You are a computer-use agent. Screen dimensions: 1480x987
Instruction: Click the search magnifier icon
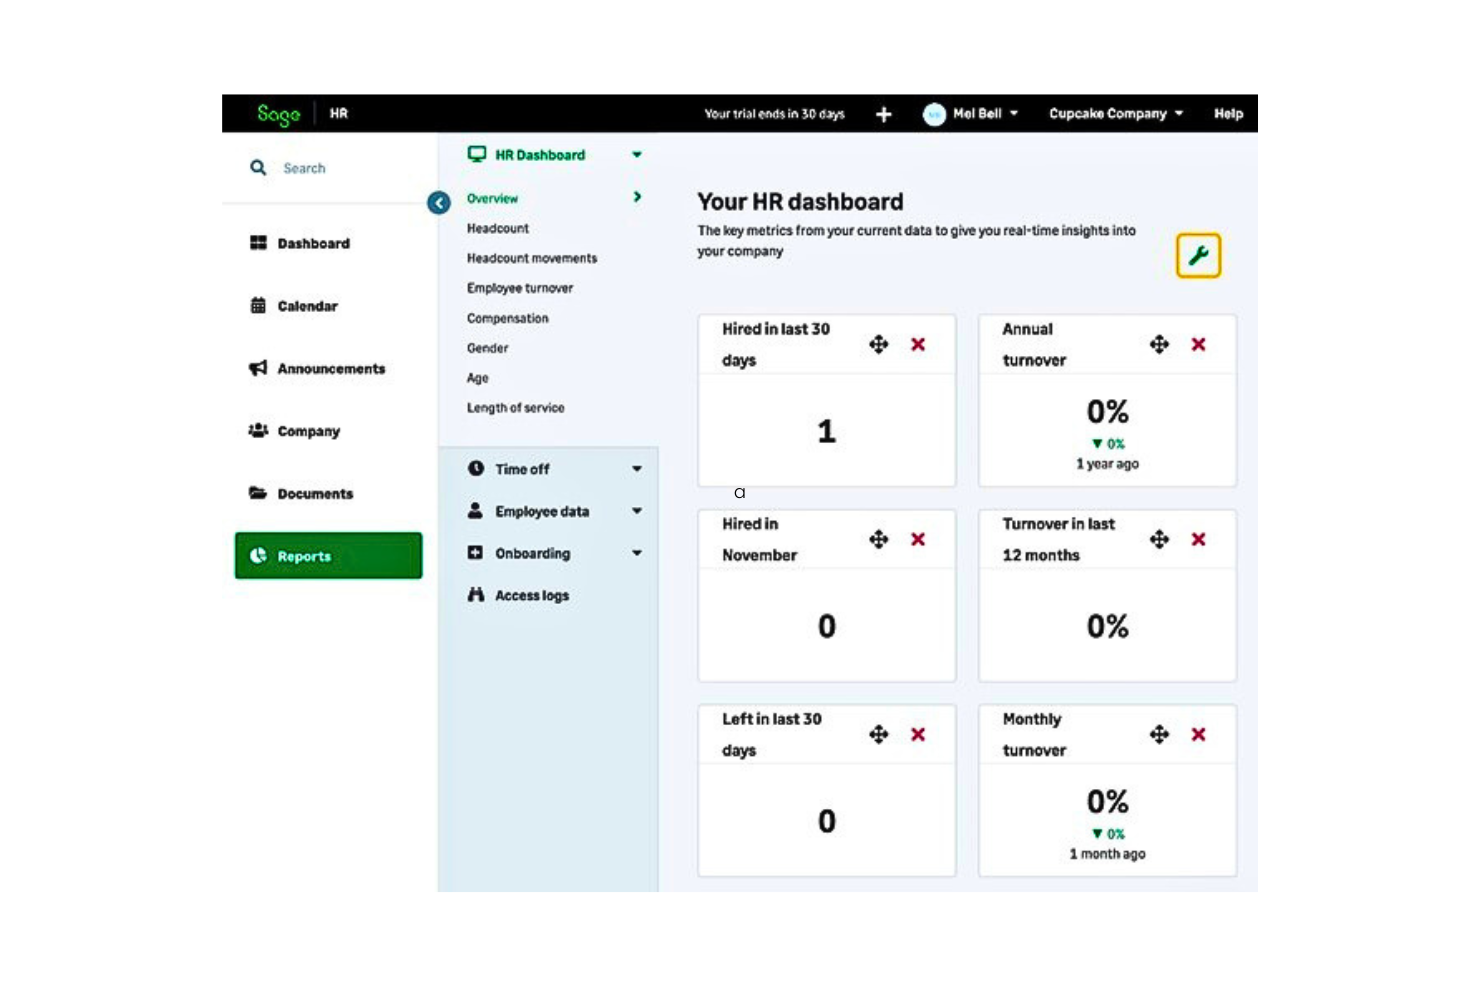coord(258,168)
